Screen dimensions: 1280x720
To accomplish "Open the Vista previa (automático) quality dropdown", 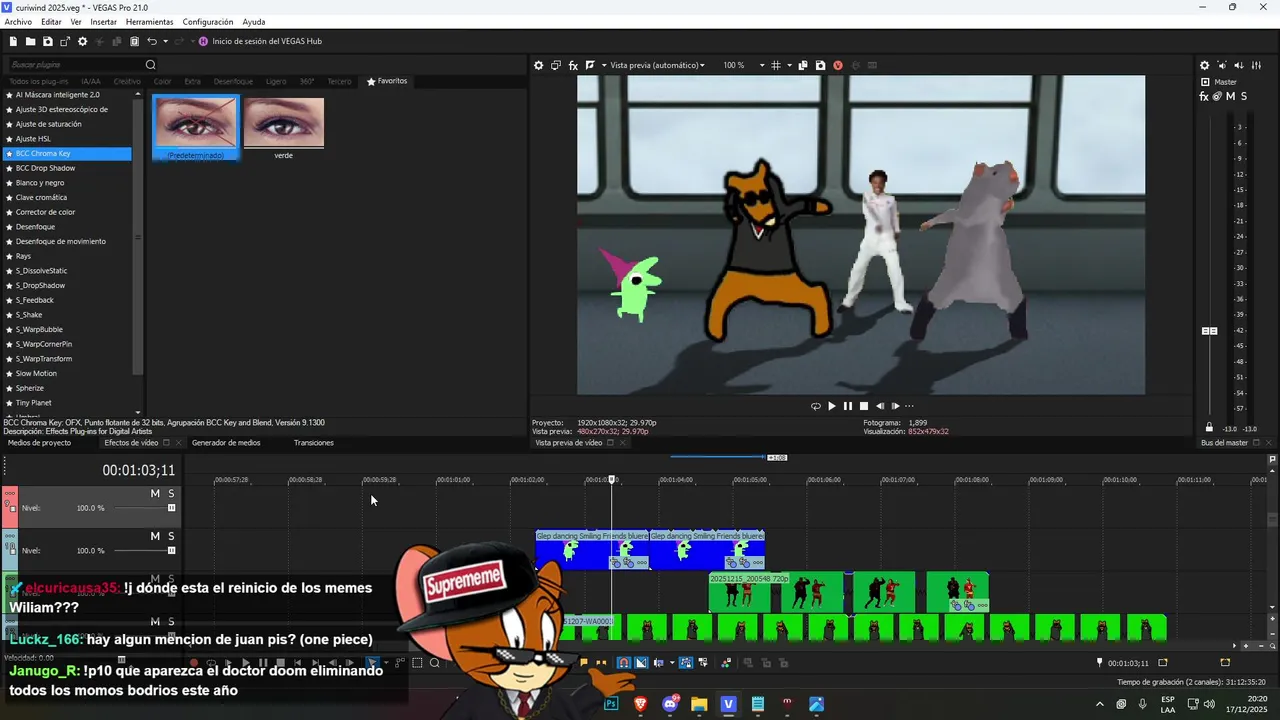I will tap(657, 65).
